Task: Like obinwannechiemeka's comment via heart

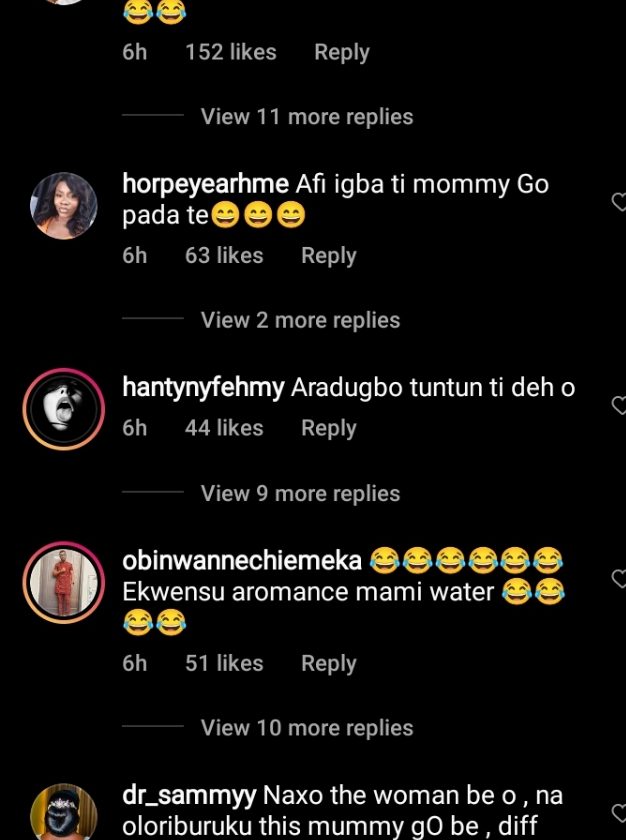Action: [618, 579]
